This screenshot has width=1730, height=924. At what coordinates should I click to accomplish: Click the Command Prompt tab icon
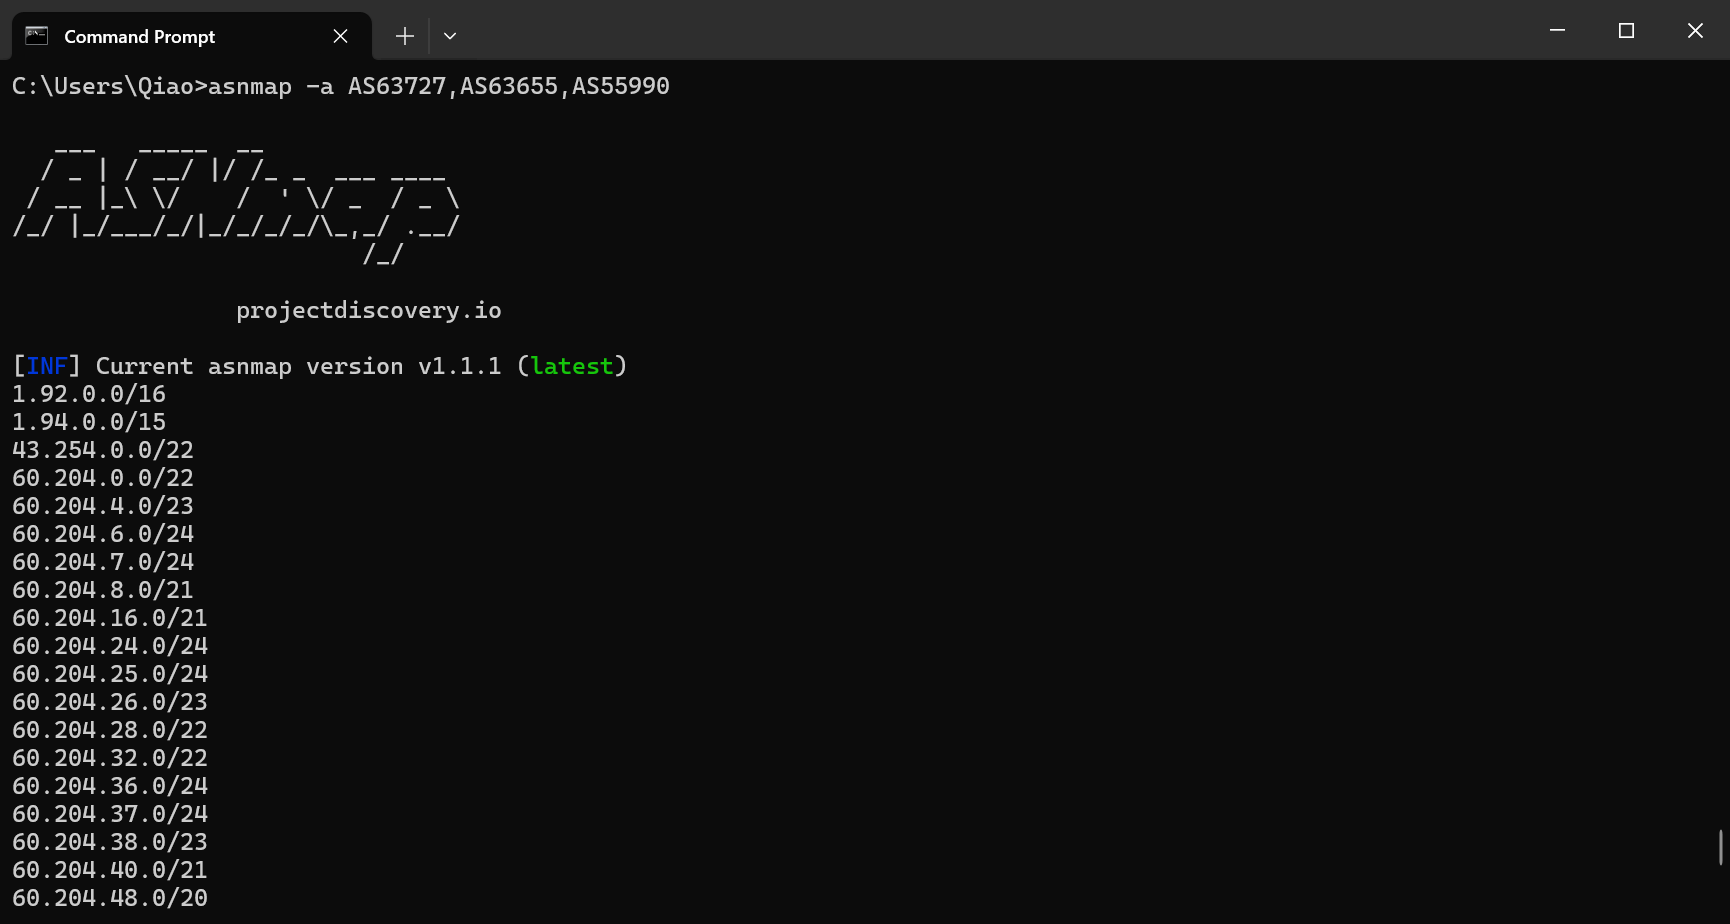point(37,36)
